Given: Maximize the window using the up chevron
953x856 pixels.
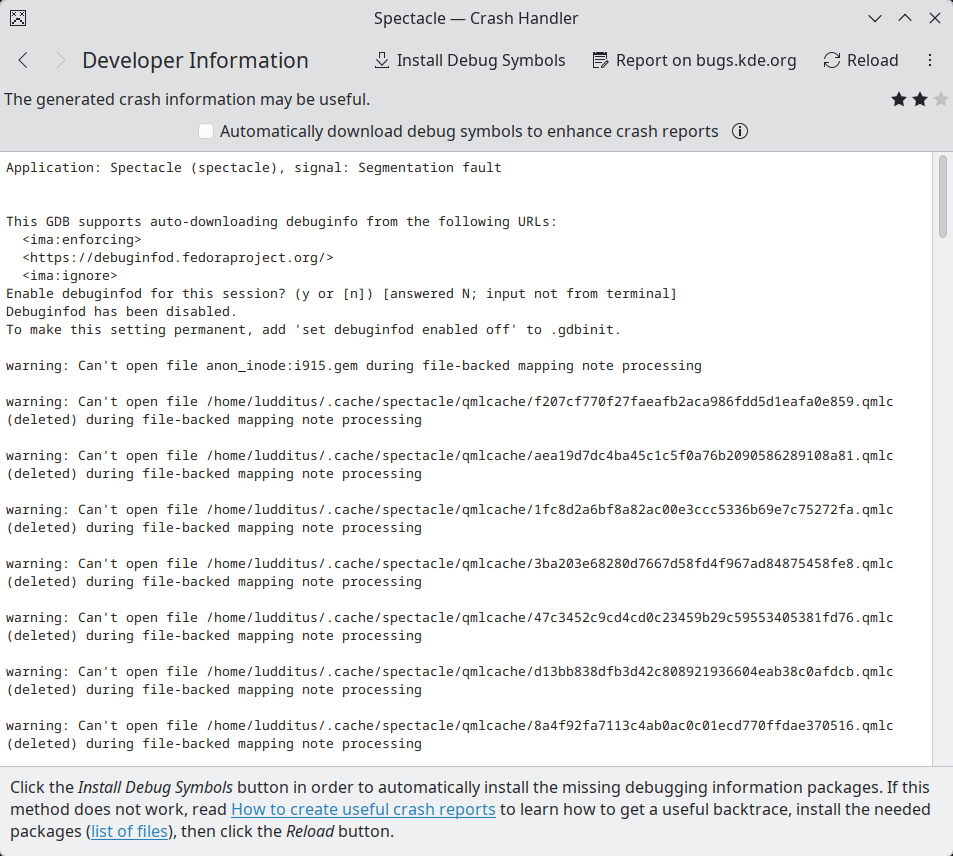Looking at the screenshot, I should pos(904,18).
